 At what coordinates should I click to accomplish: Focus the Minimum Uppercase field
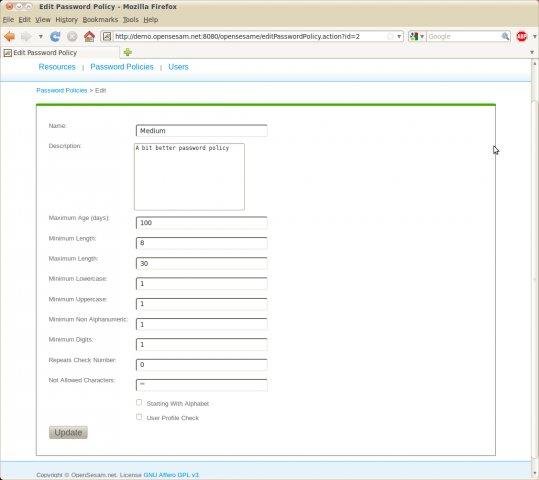[201, 304]
